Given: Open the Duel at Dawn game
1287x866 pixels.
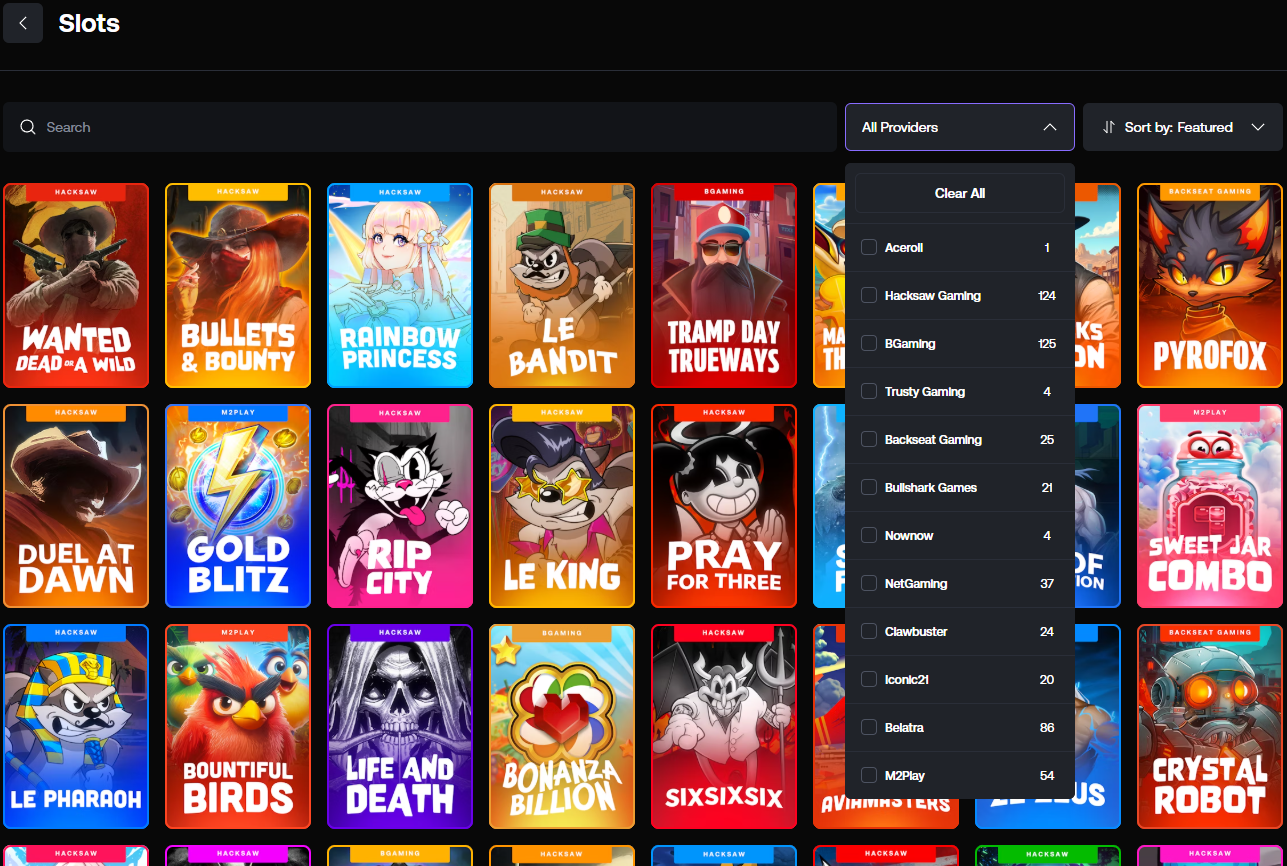Looking at the screenshot, I should coord(76,506).
